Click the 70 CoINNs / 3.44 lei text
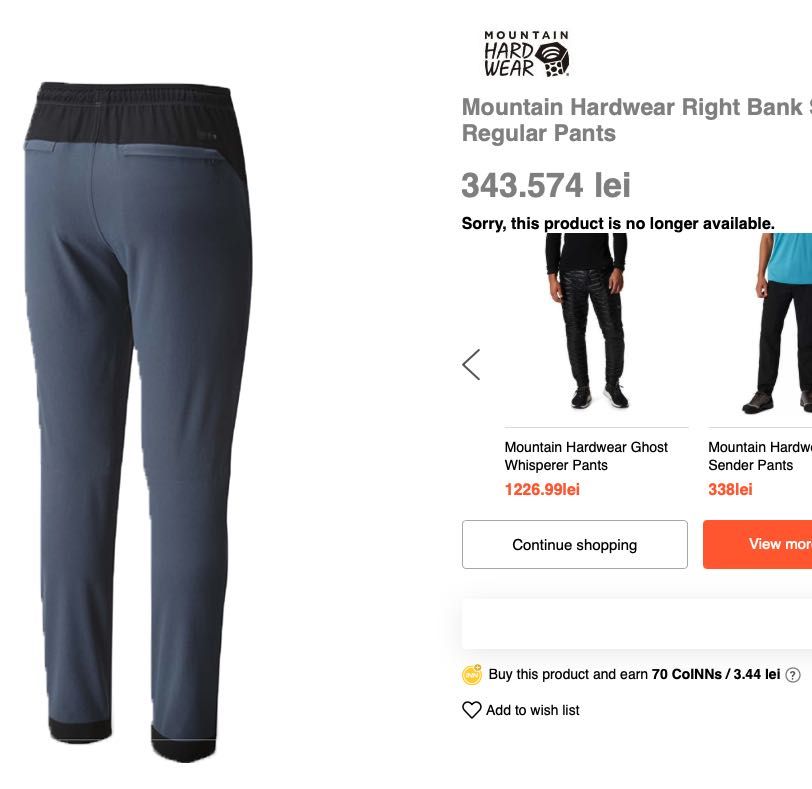Screen dimensions: 812x789 coord(716,674)
